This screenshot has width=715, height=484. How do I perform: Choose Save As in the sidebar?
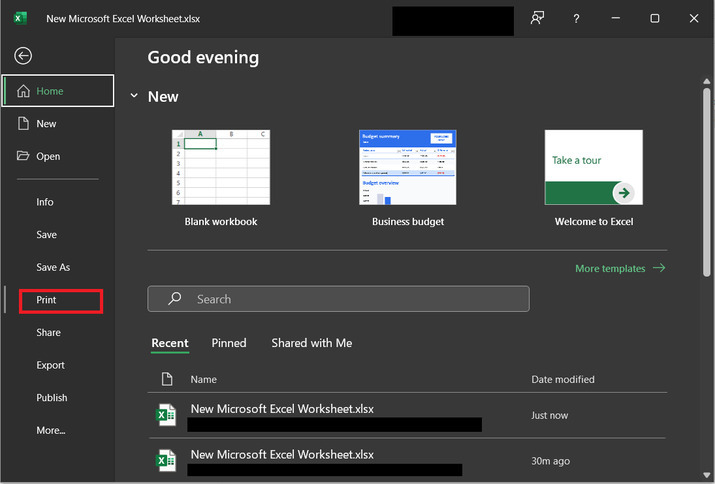[53, 267]
